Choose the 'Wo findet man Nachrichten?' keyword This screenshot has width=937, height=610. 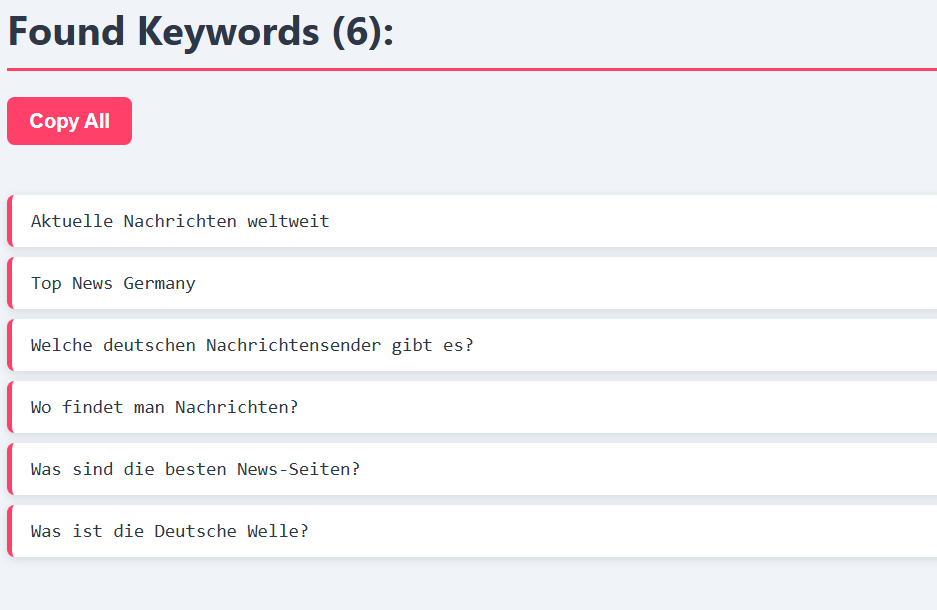pos(472,407)
